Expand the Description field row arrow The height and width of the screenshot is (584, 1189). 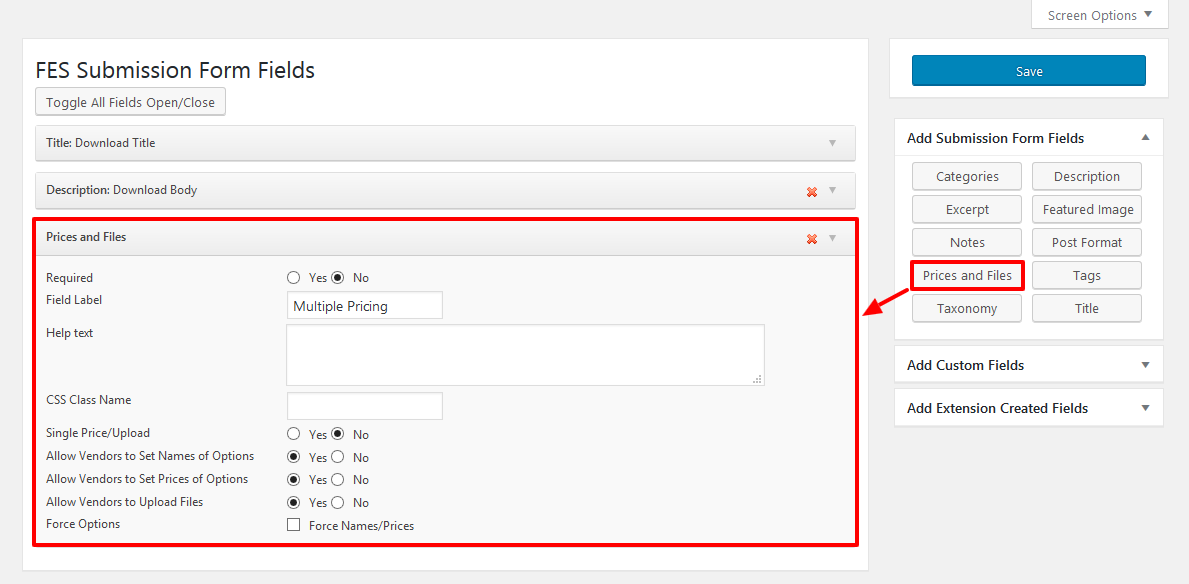(x=832, y=191)
